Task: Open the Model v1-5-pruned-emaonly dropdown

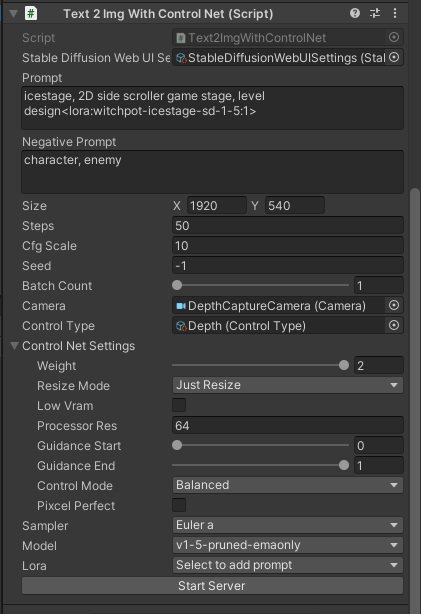Action: pos(287,545)
